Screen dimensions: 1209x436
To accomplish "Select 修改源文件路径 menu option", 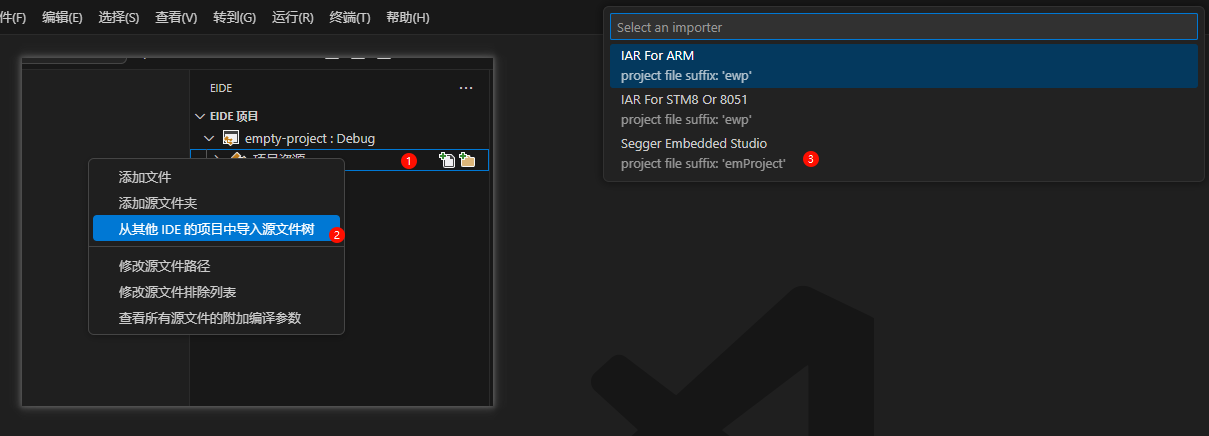I will coord(164,266).
